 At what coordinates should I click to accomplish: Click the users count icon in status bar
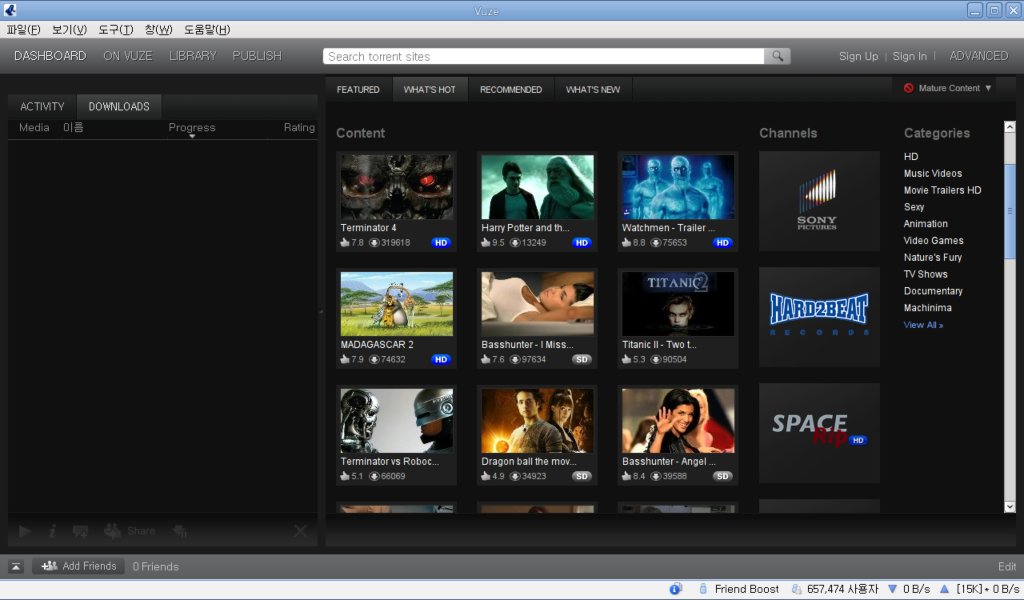click(x=796, y=589)
